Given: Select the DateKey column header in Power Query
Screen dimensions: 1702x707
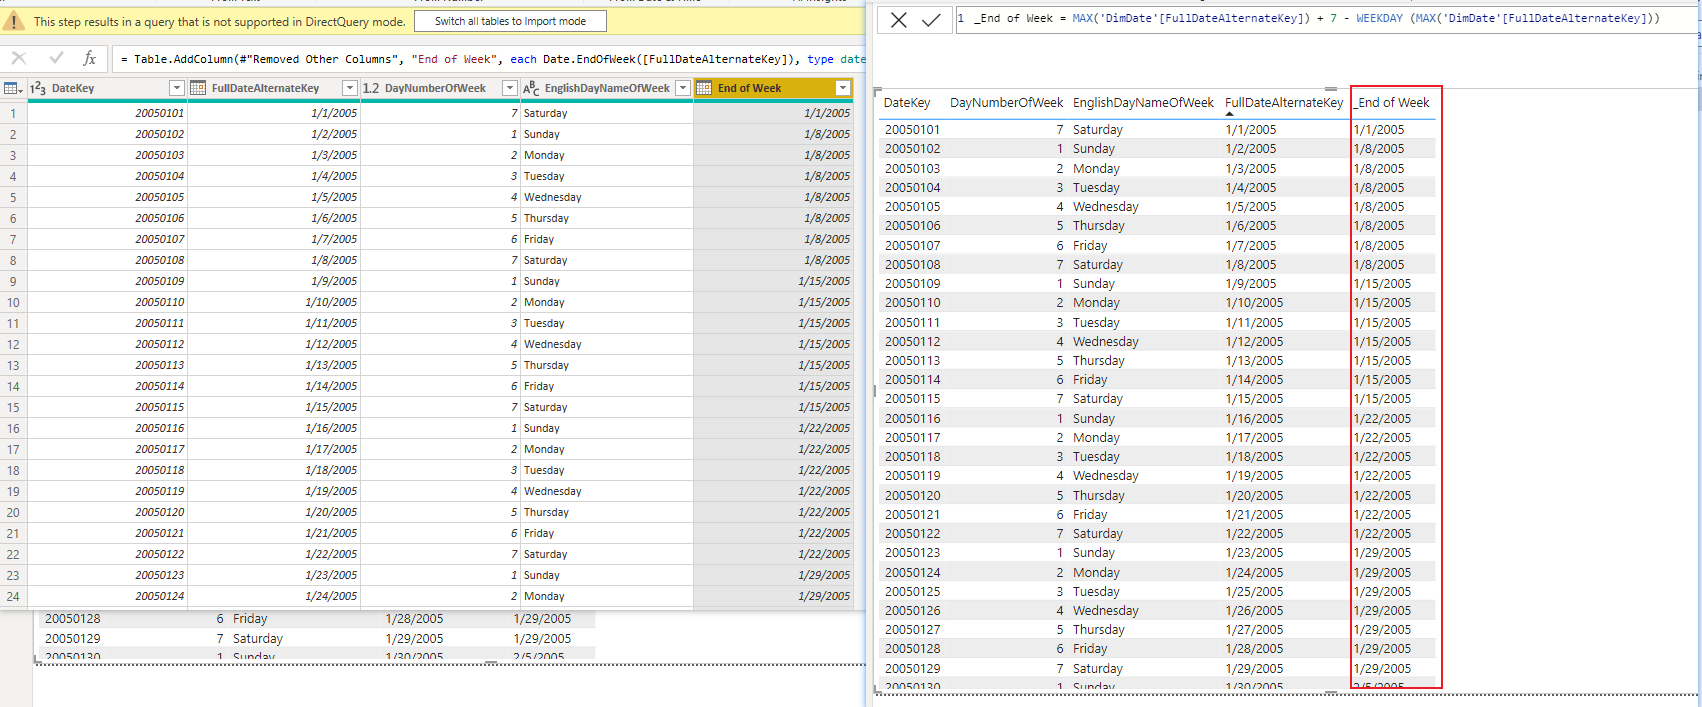Looking at the screenshot, I should [107, 88].
